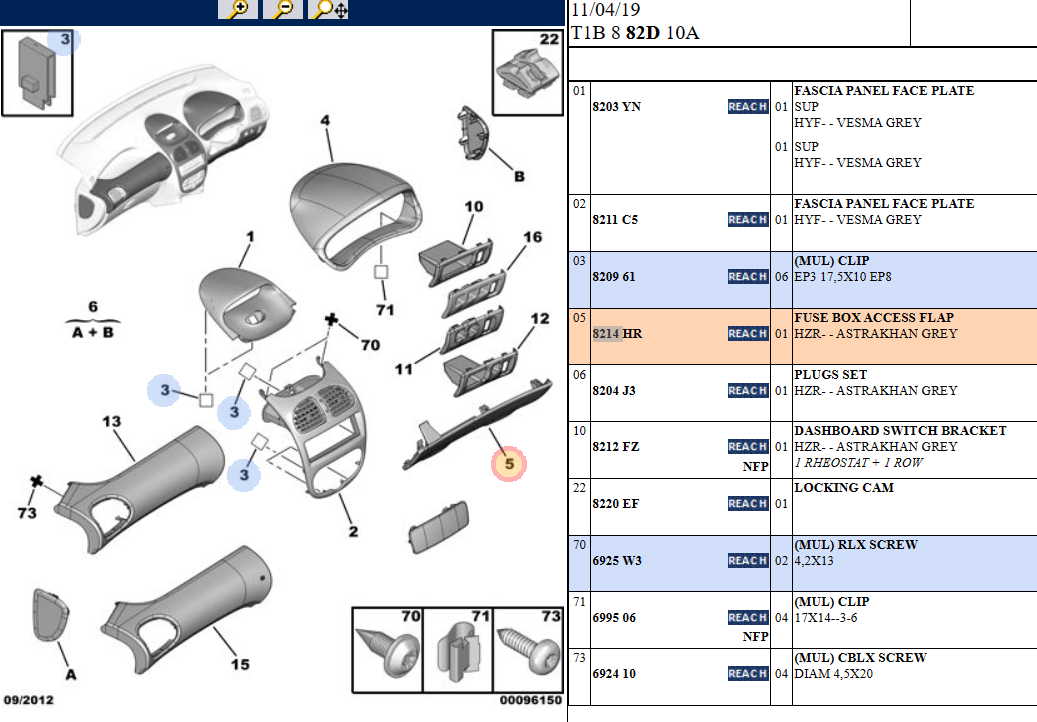Viewport: 1037px width, 722px height.
Task: Click the diagram date '09/2012'
Action: pyautogui.click(x=28, y=700)
